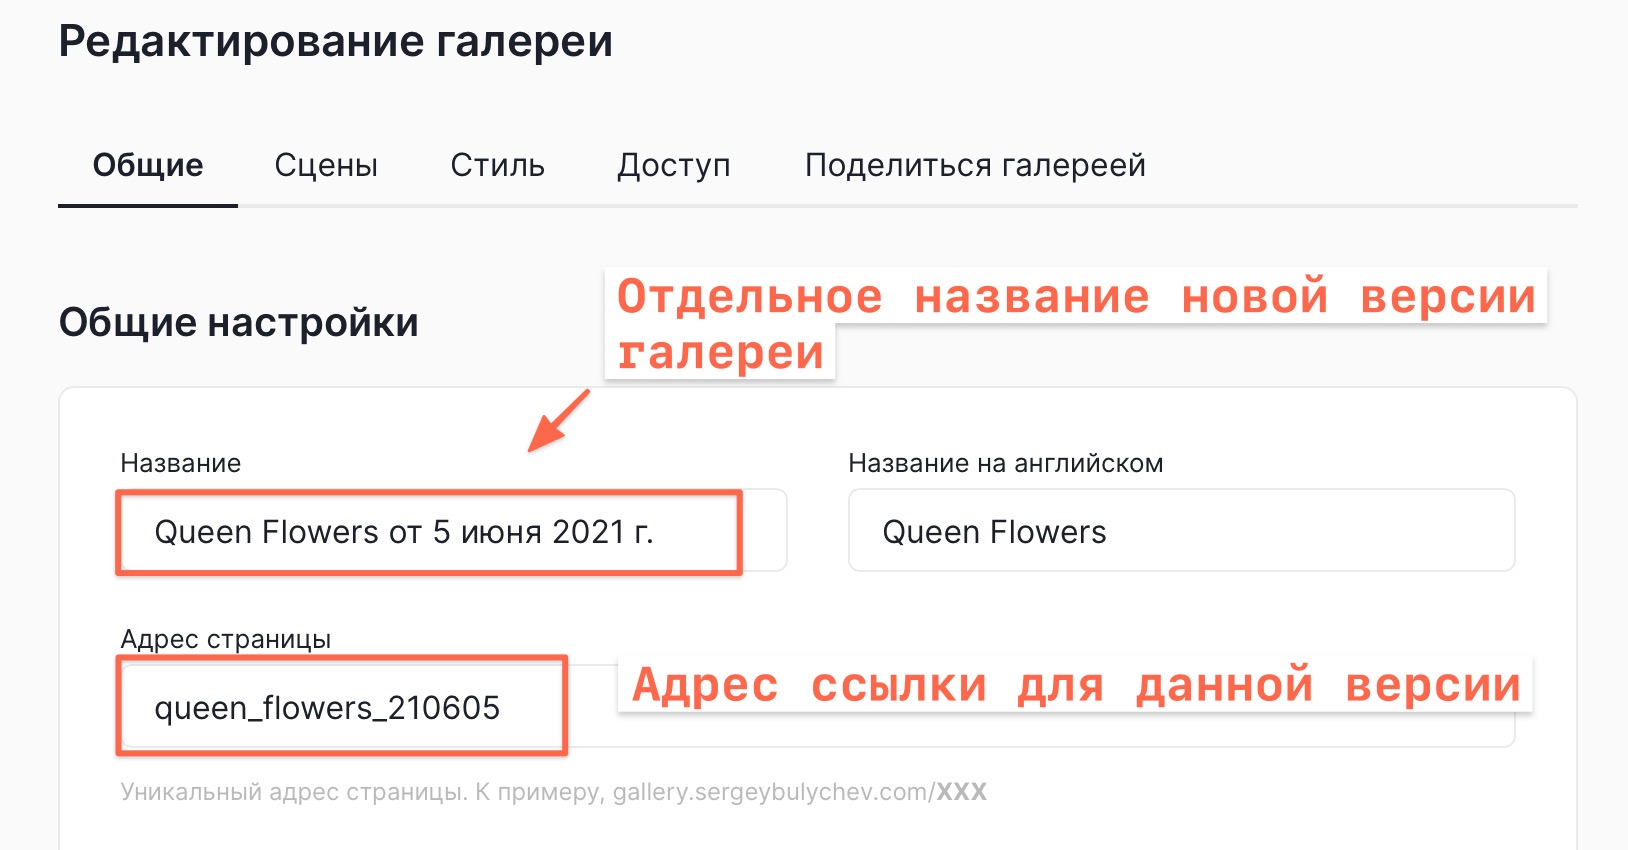The image size is (1628, 850).
Task: Click the Адрес страницы label
Action: click(x=225, y=639)
